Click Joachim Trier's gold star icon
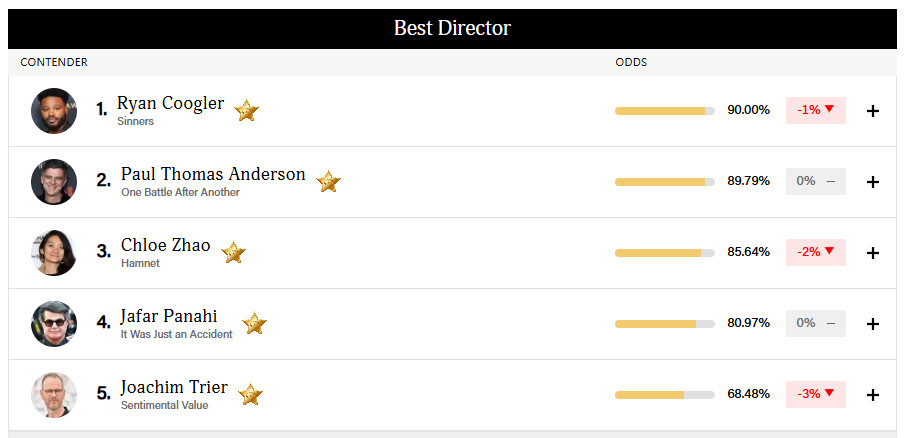905x438 pixels. coord(250,394)
